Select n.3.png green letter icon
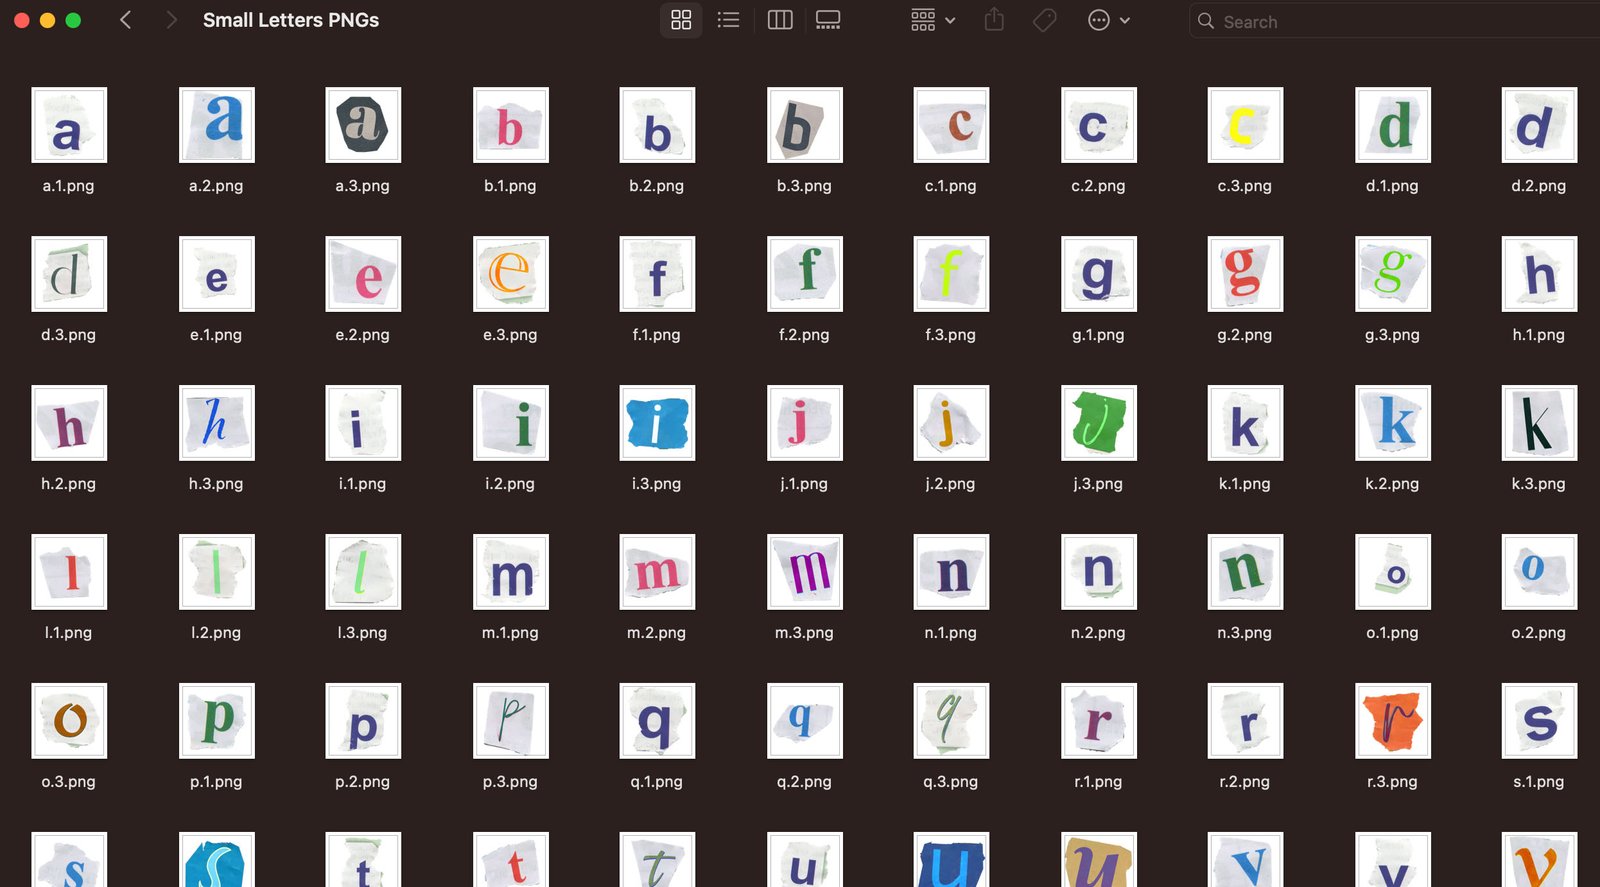This screenshot has height=887, width=1600. [1245, 572]
